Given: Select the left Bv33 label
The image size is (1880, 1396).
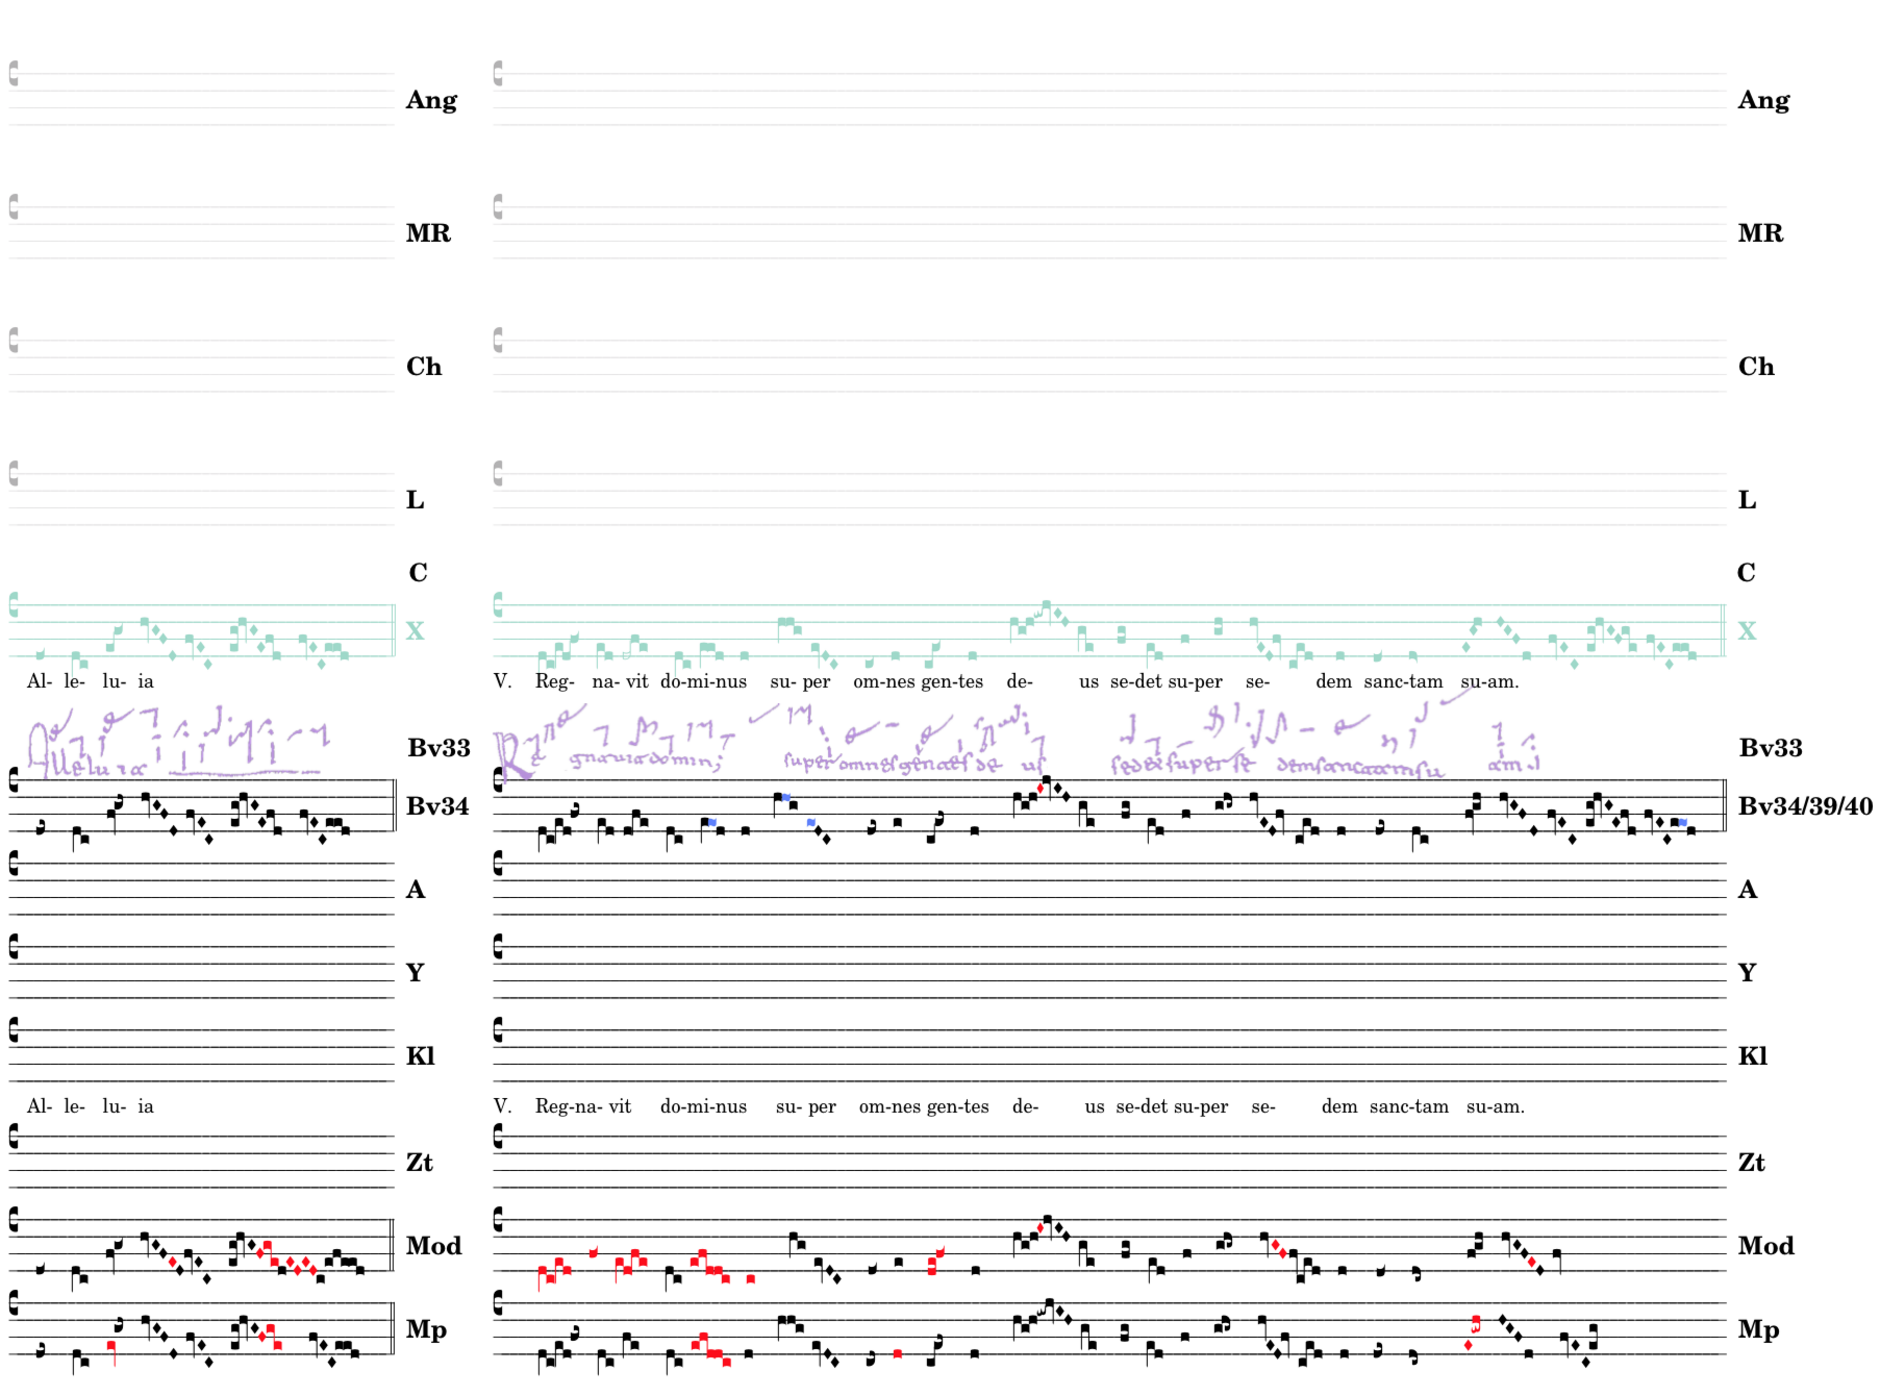Looking at the screenshot, I should click(438, 748).
